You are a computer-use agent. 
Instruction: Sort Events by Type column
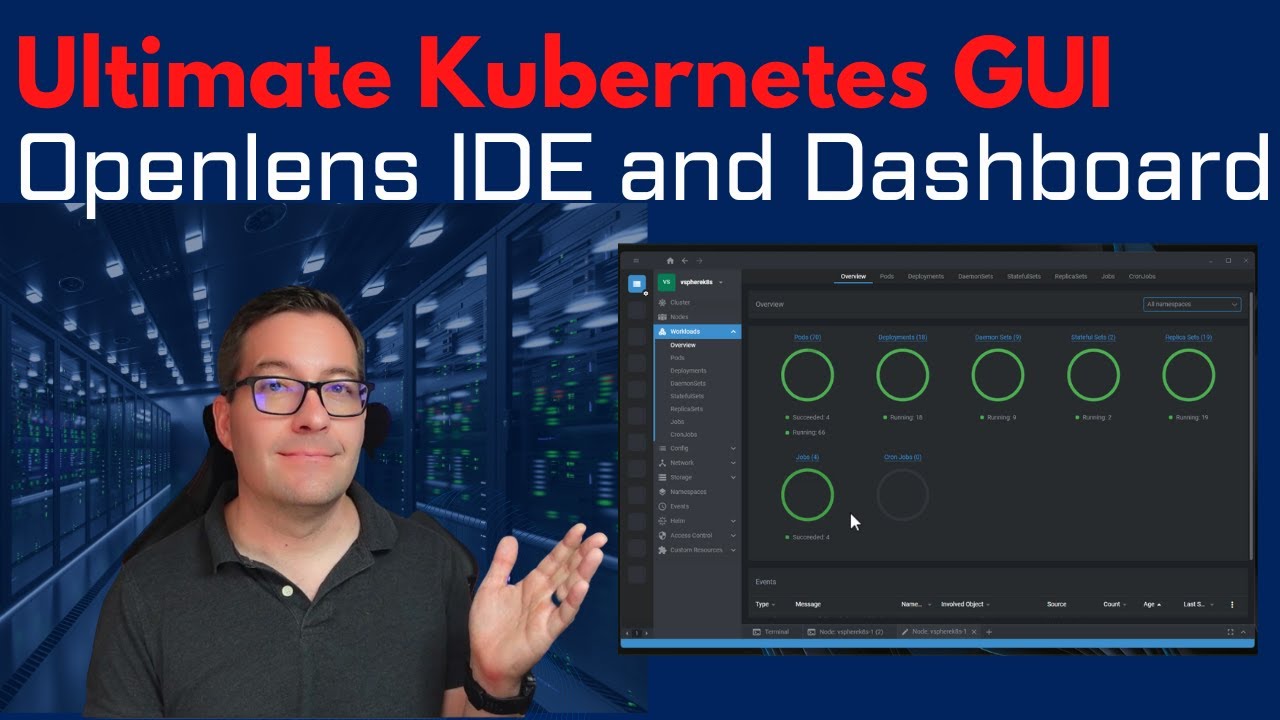click(764, 604)
